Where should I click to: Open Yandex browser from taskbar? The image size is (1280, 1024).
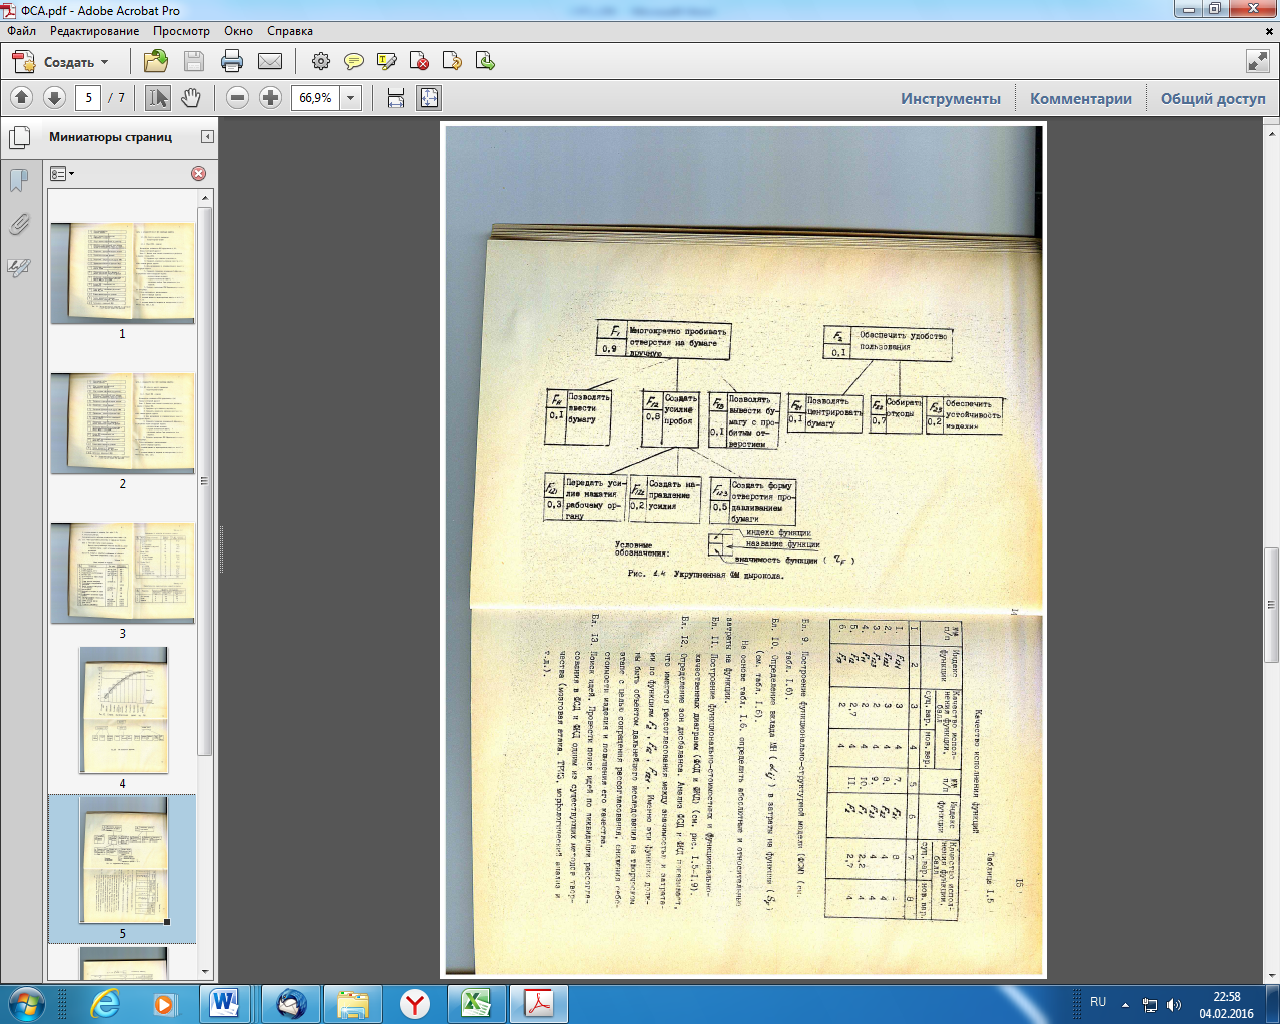(x=415, y=1004)
